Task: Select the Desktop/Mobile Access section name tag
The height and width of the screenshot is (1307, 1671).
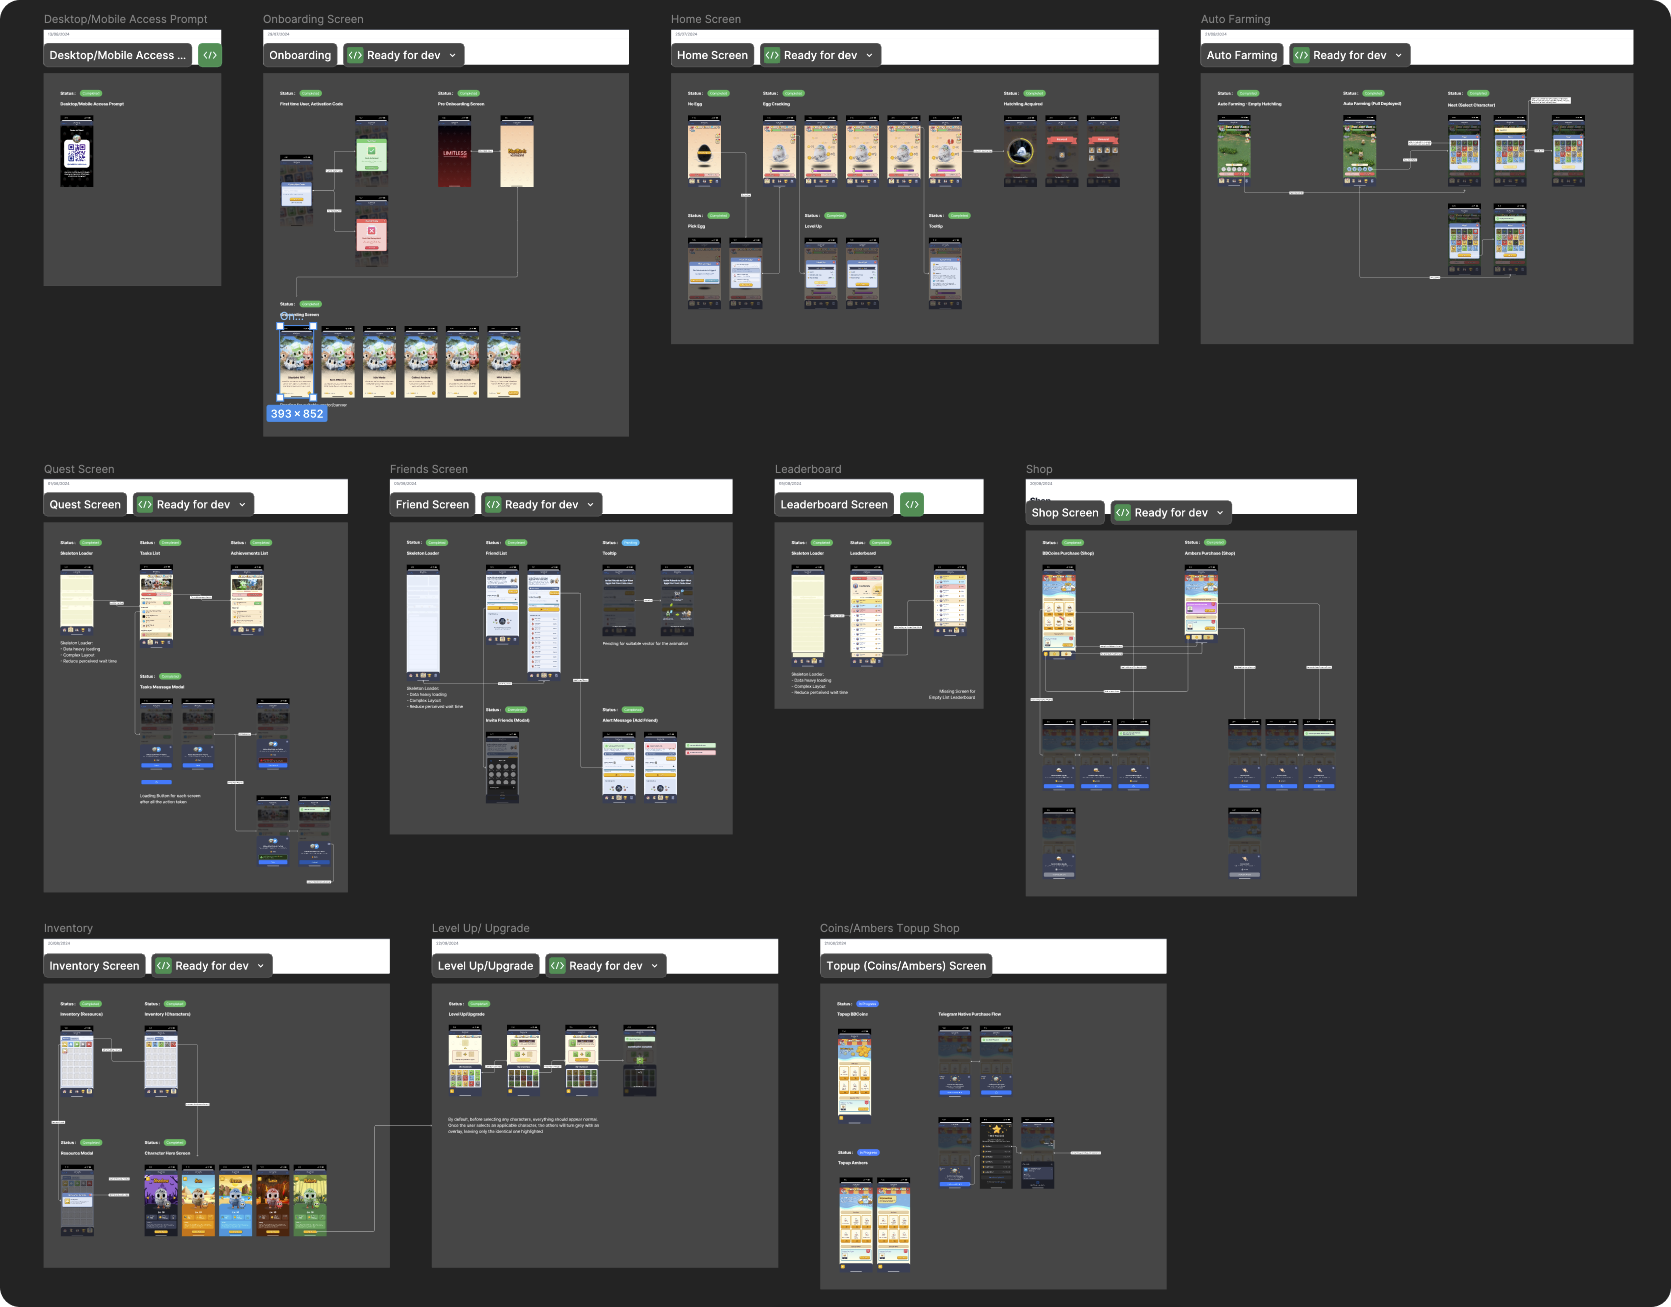Action: point(118,56)
